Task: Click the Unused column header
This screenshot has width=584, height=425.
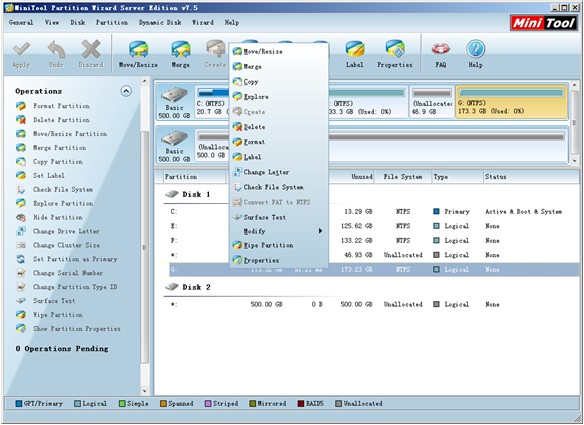Action: (x=352, y=177)
